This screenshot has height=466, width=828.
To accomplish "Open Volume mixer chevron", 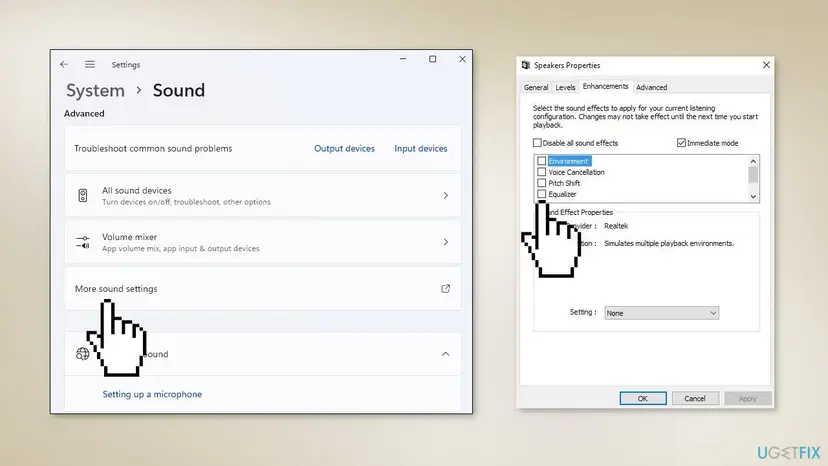I will 446,242.
